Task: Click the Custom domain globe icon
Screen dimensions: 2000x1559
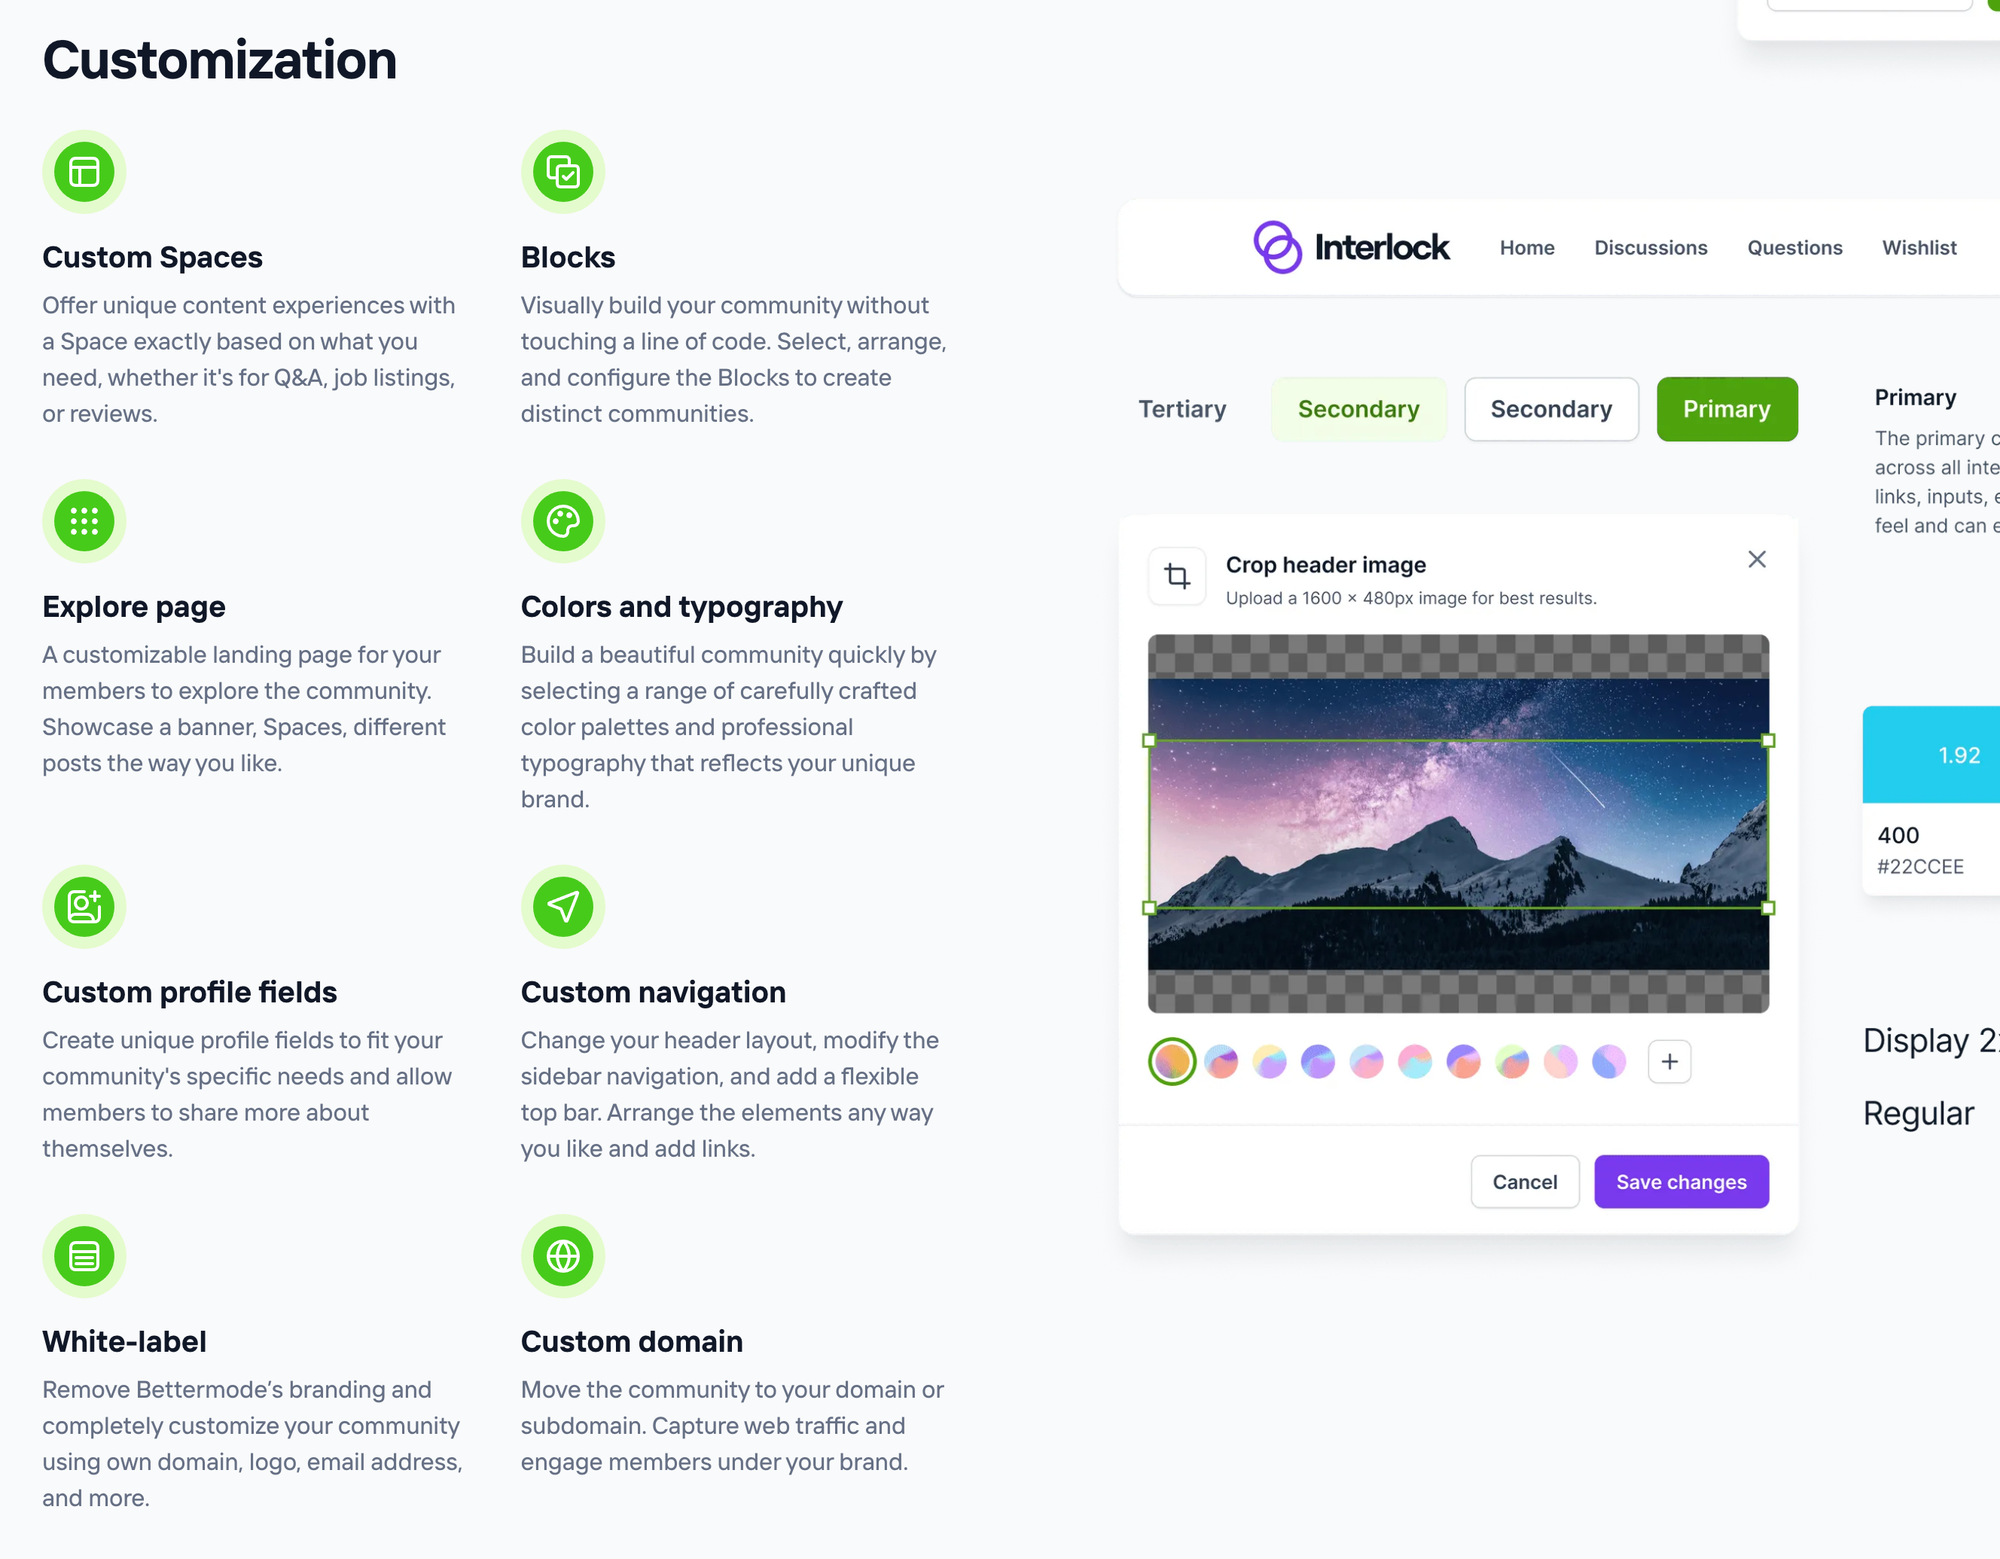Action: (x=563, y=1255)
